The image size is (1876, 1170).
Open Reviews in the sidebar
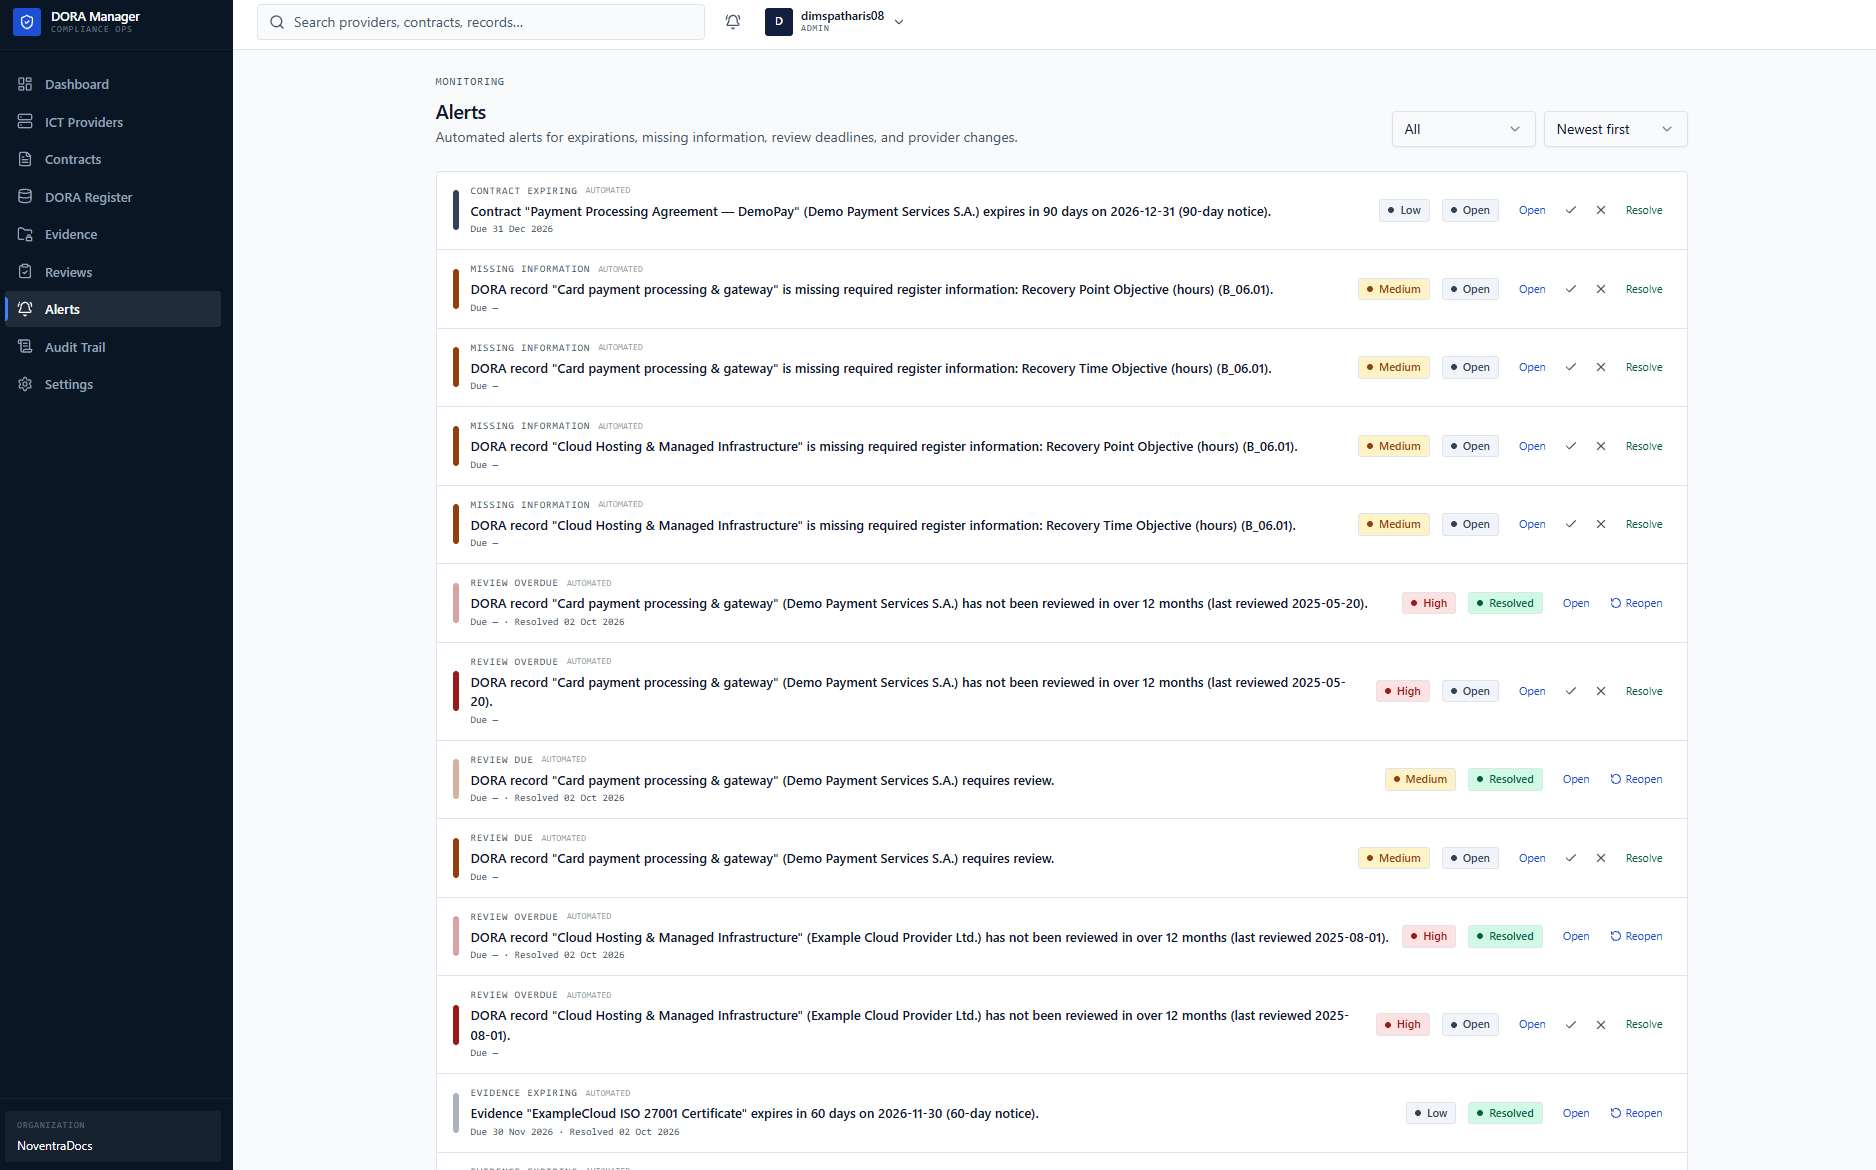113,272
